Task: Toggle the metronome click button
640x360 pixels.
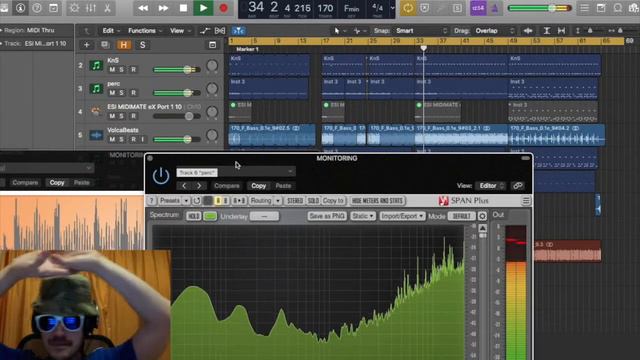Action: [x=495, y=8]
